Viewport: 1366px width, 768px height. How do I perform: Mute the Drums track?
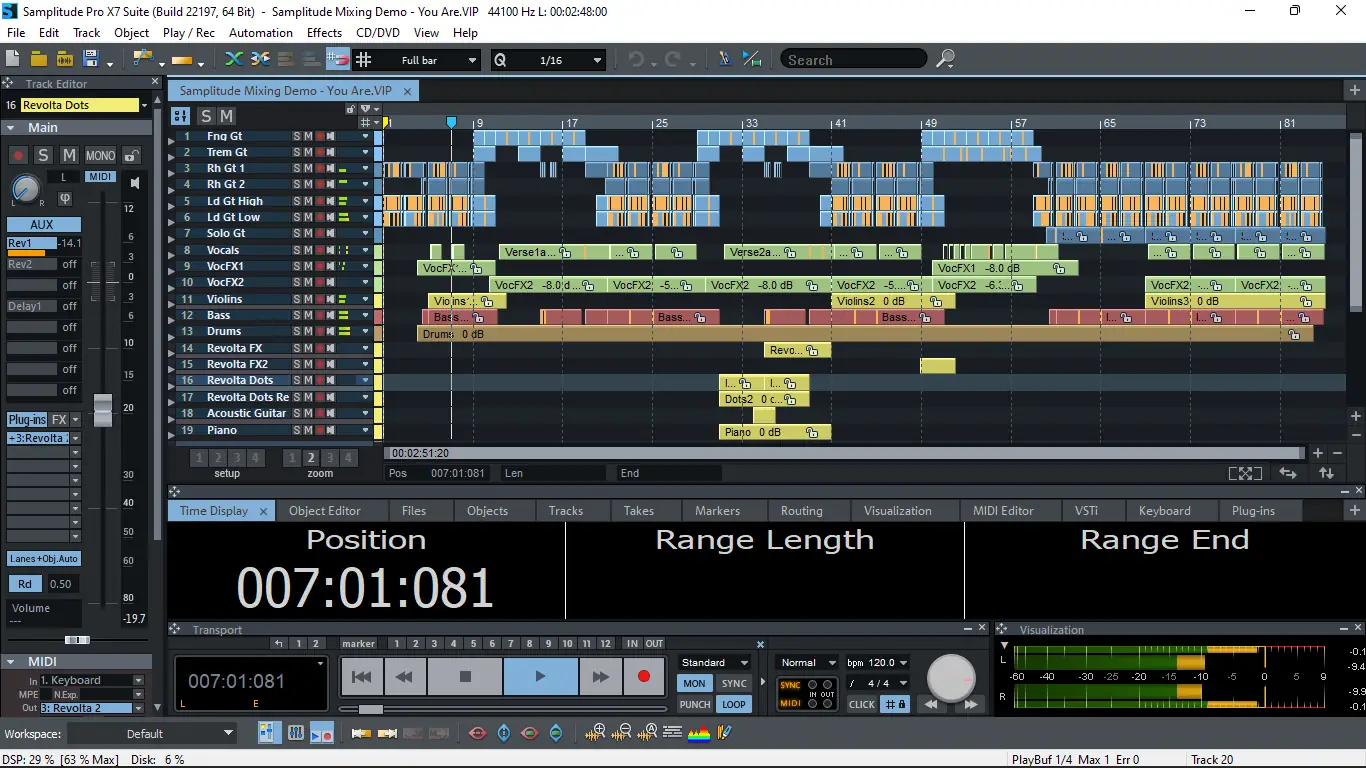[308, 331]
